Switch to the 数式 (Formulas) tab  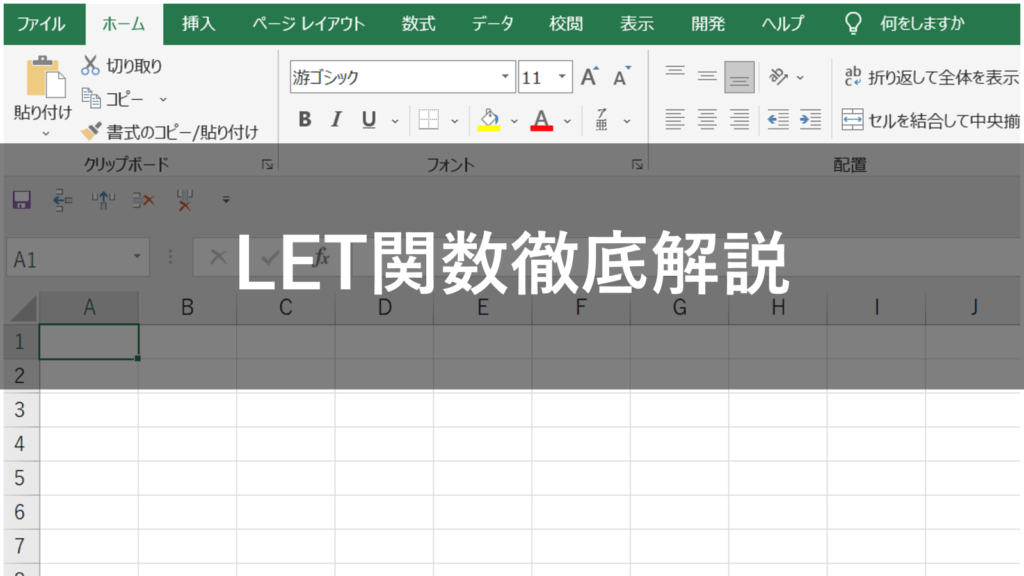(x=418, y=23)
